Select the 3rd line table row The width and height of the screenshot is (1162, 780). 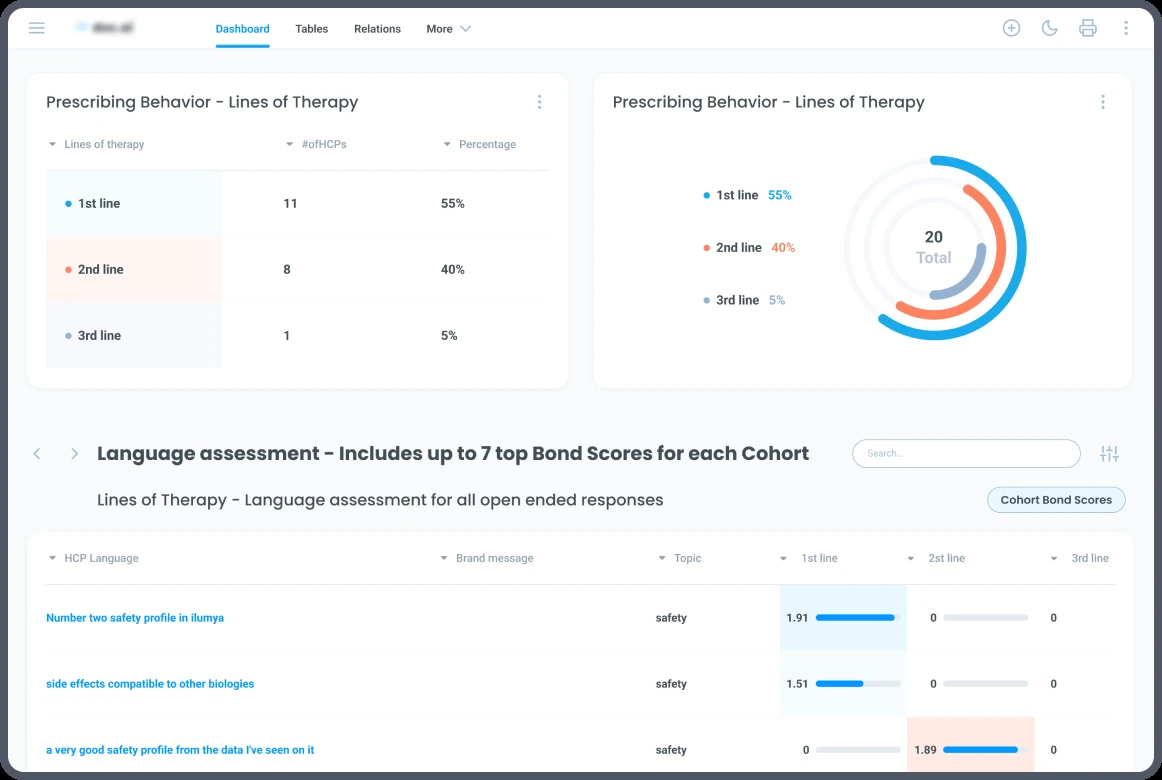(x=297, y=336)
